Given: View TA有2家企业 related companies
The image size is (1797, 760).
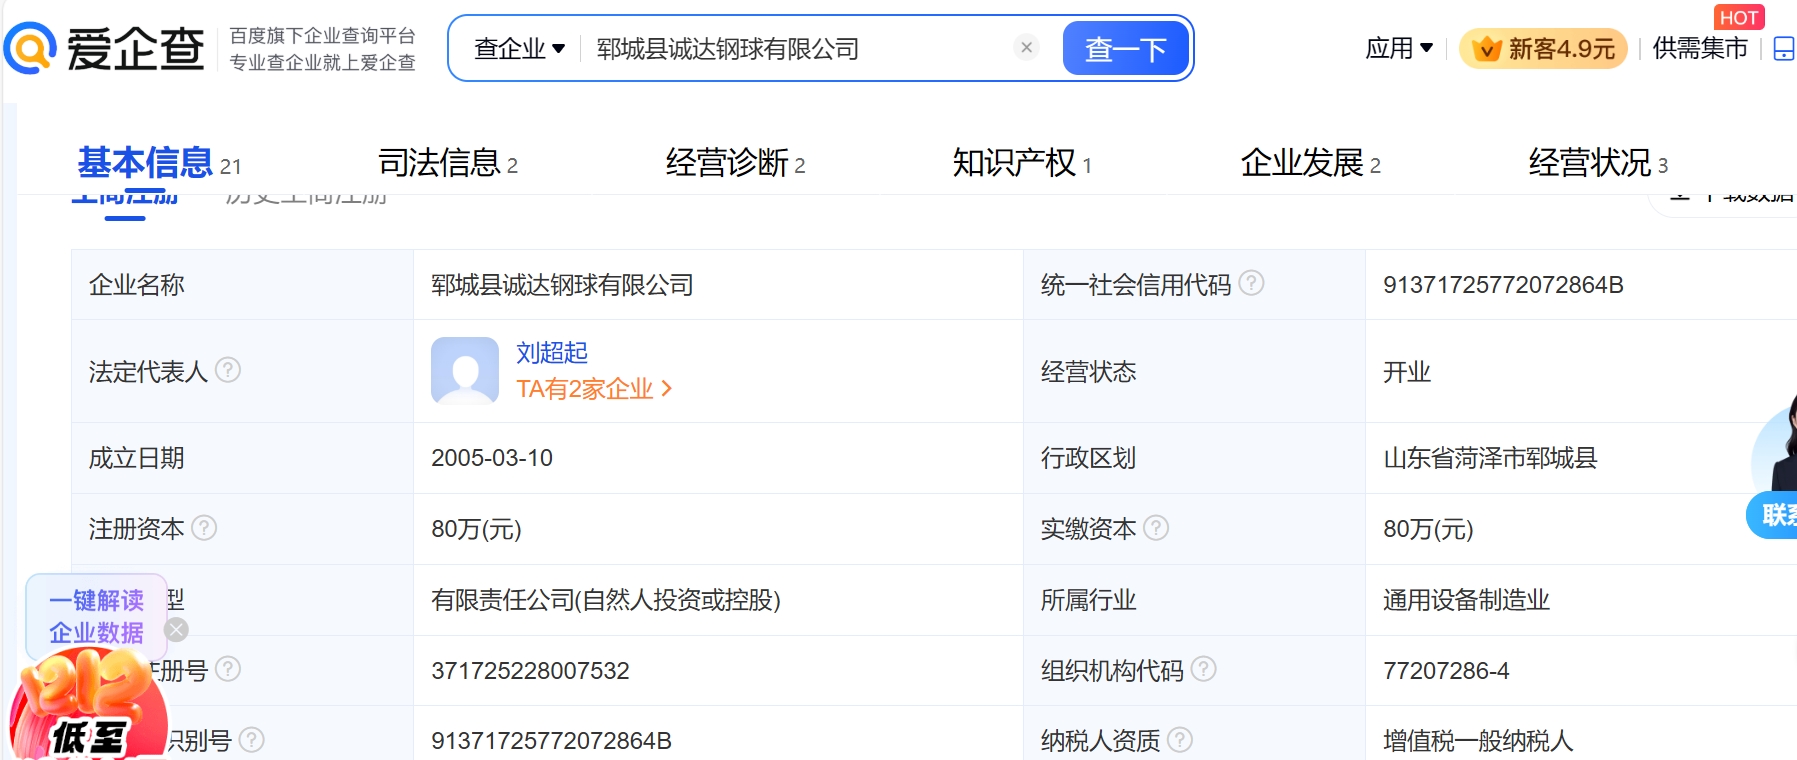Looking at the screenshot, I should (x=594, y=389).
